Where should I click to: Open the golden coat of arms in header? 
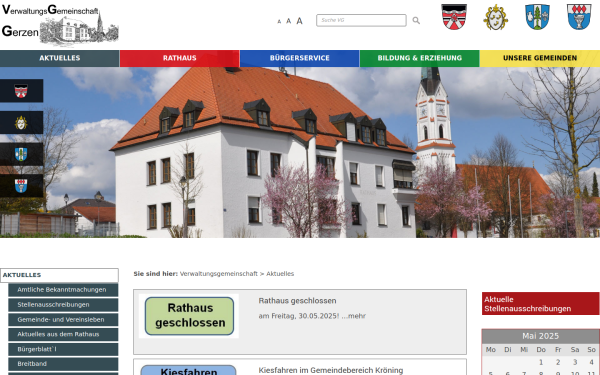pos(496,17)
